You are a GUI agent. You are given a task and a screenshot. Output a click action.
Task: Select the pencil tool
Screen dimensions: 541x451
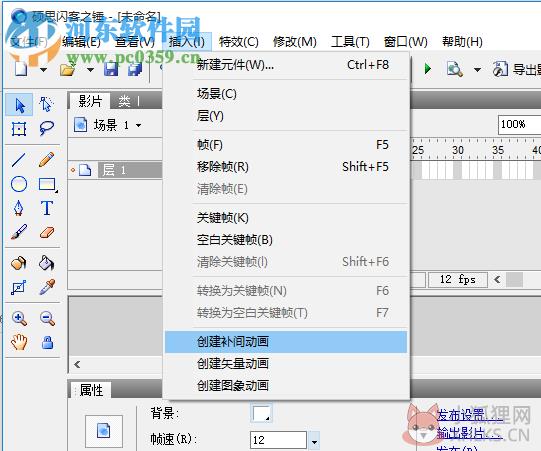[x=47, y=160]
